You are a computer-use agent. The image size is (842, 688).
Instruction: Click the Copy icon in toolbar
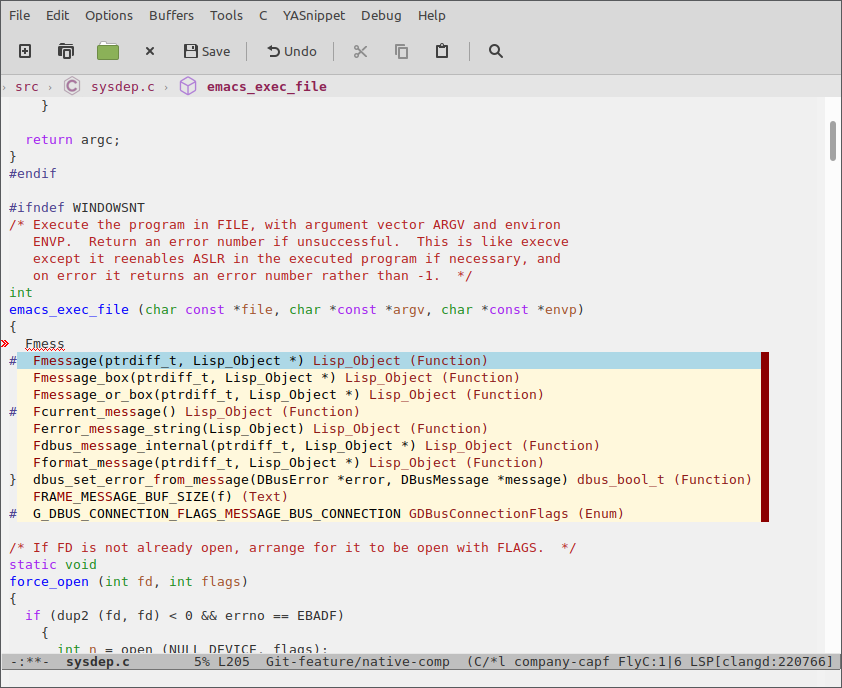pos(402,51)
